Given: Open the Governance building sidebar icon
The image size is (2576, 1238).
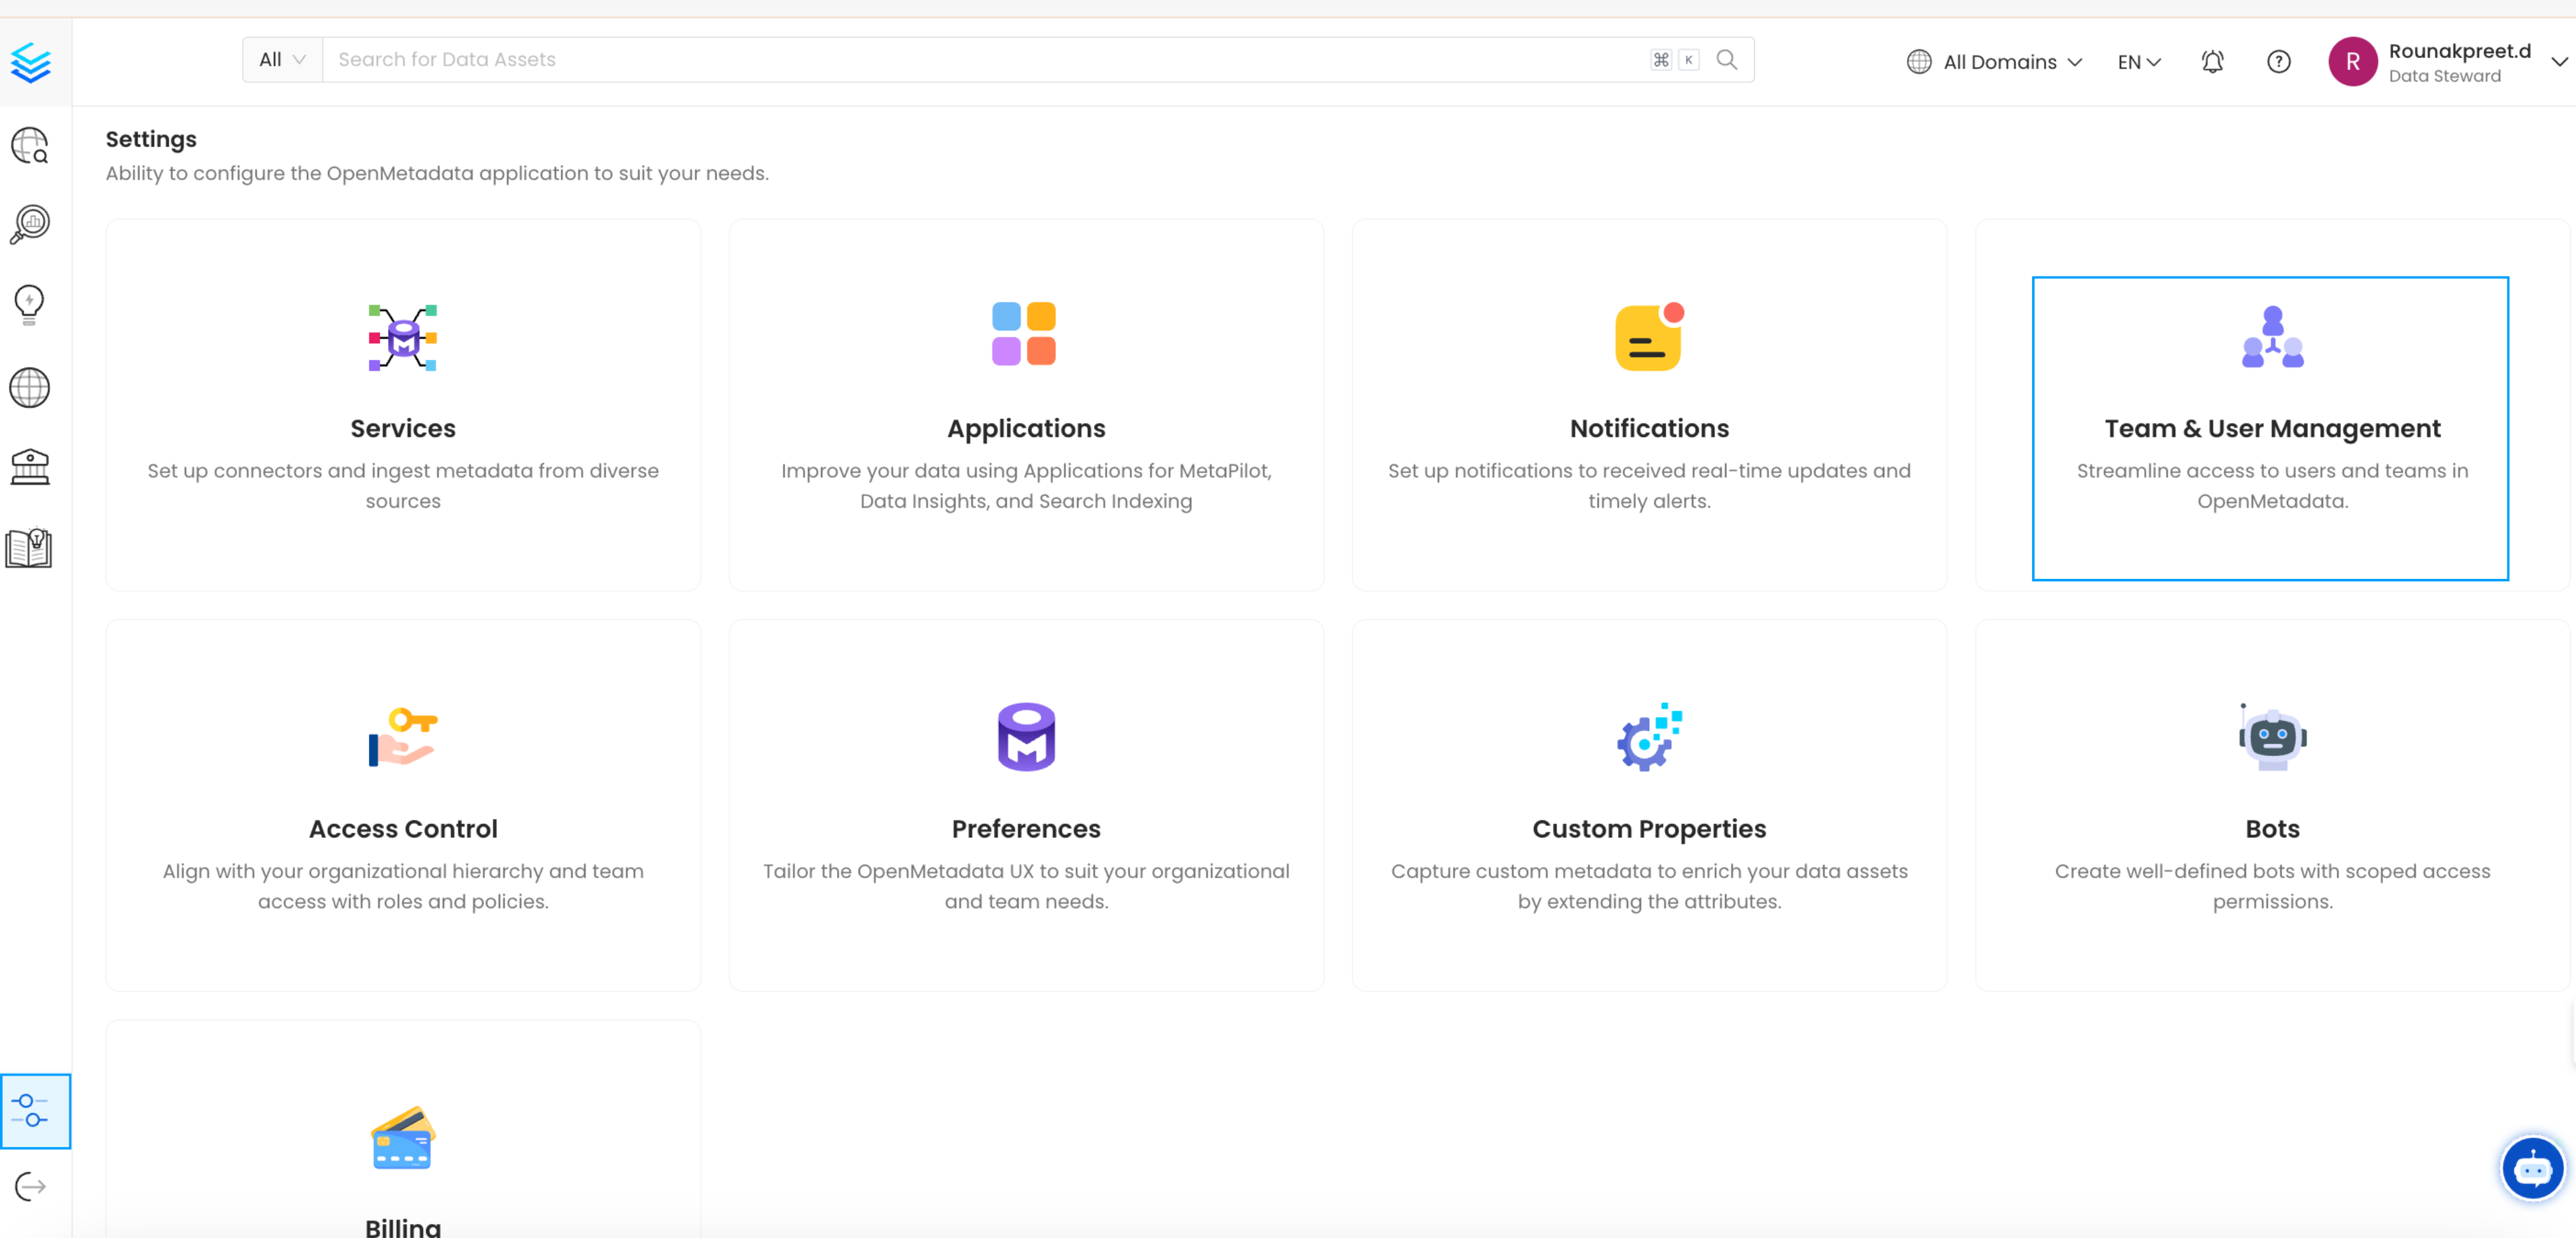Looking at the screenshot, I should [x=30, y=467].
